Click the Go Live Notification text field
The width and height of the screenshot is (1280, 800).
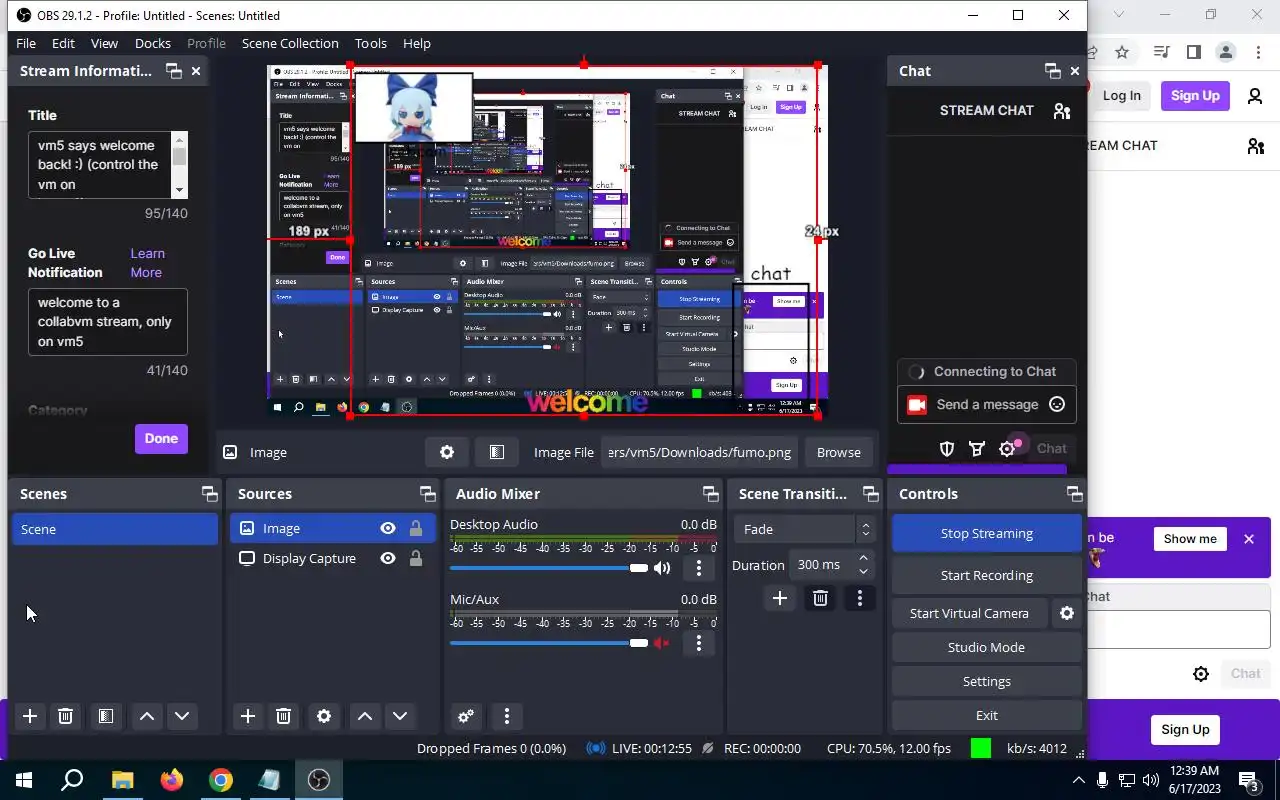(107, 322)
